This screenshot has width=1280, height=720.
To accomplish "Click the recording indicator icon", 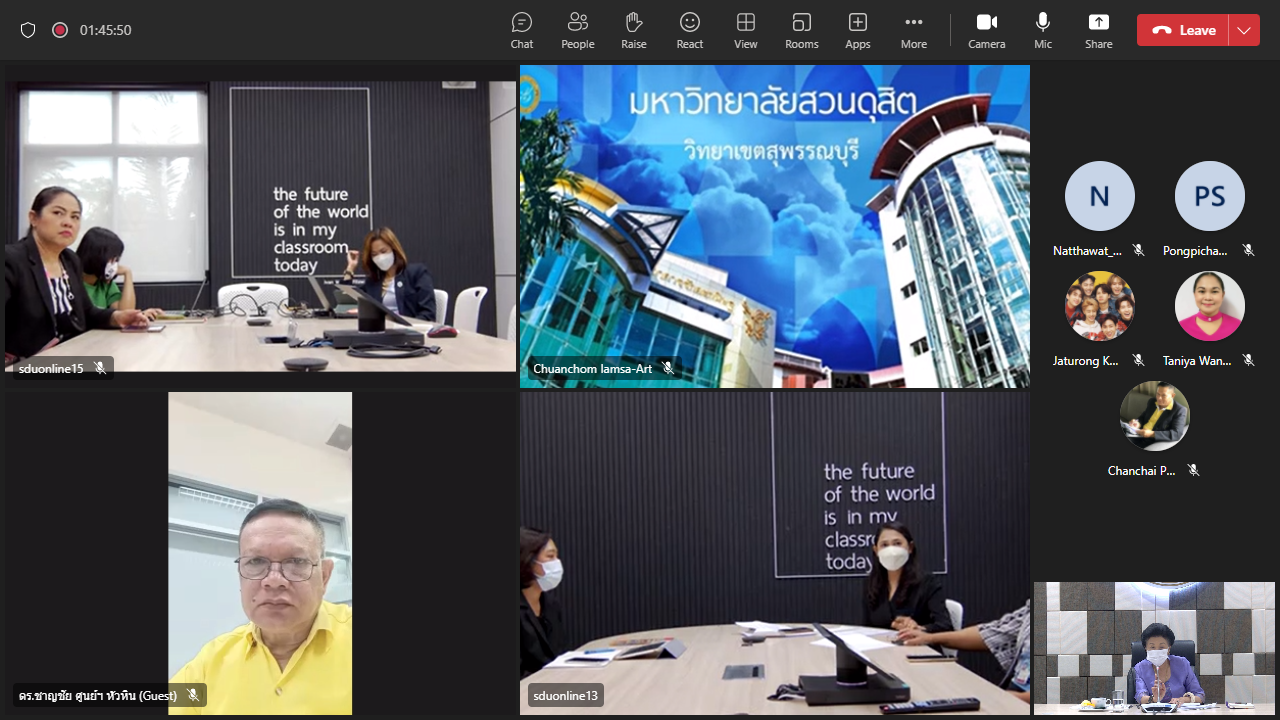I will click(x=60, y=30).
